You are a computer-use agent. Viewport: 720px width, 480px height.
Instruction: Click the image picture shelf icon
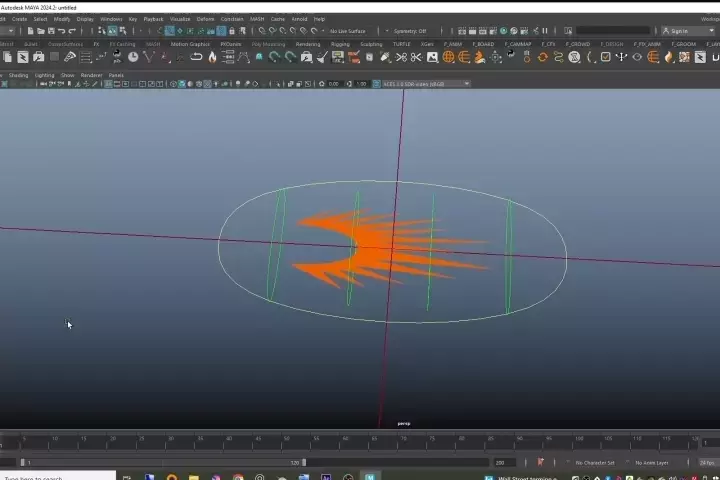(433, 57)
